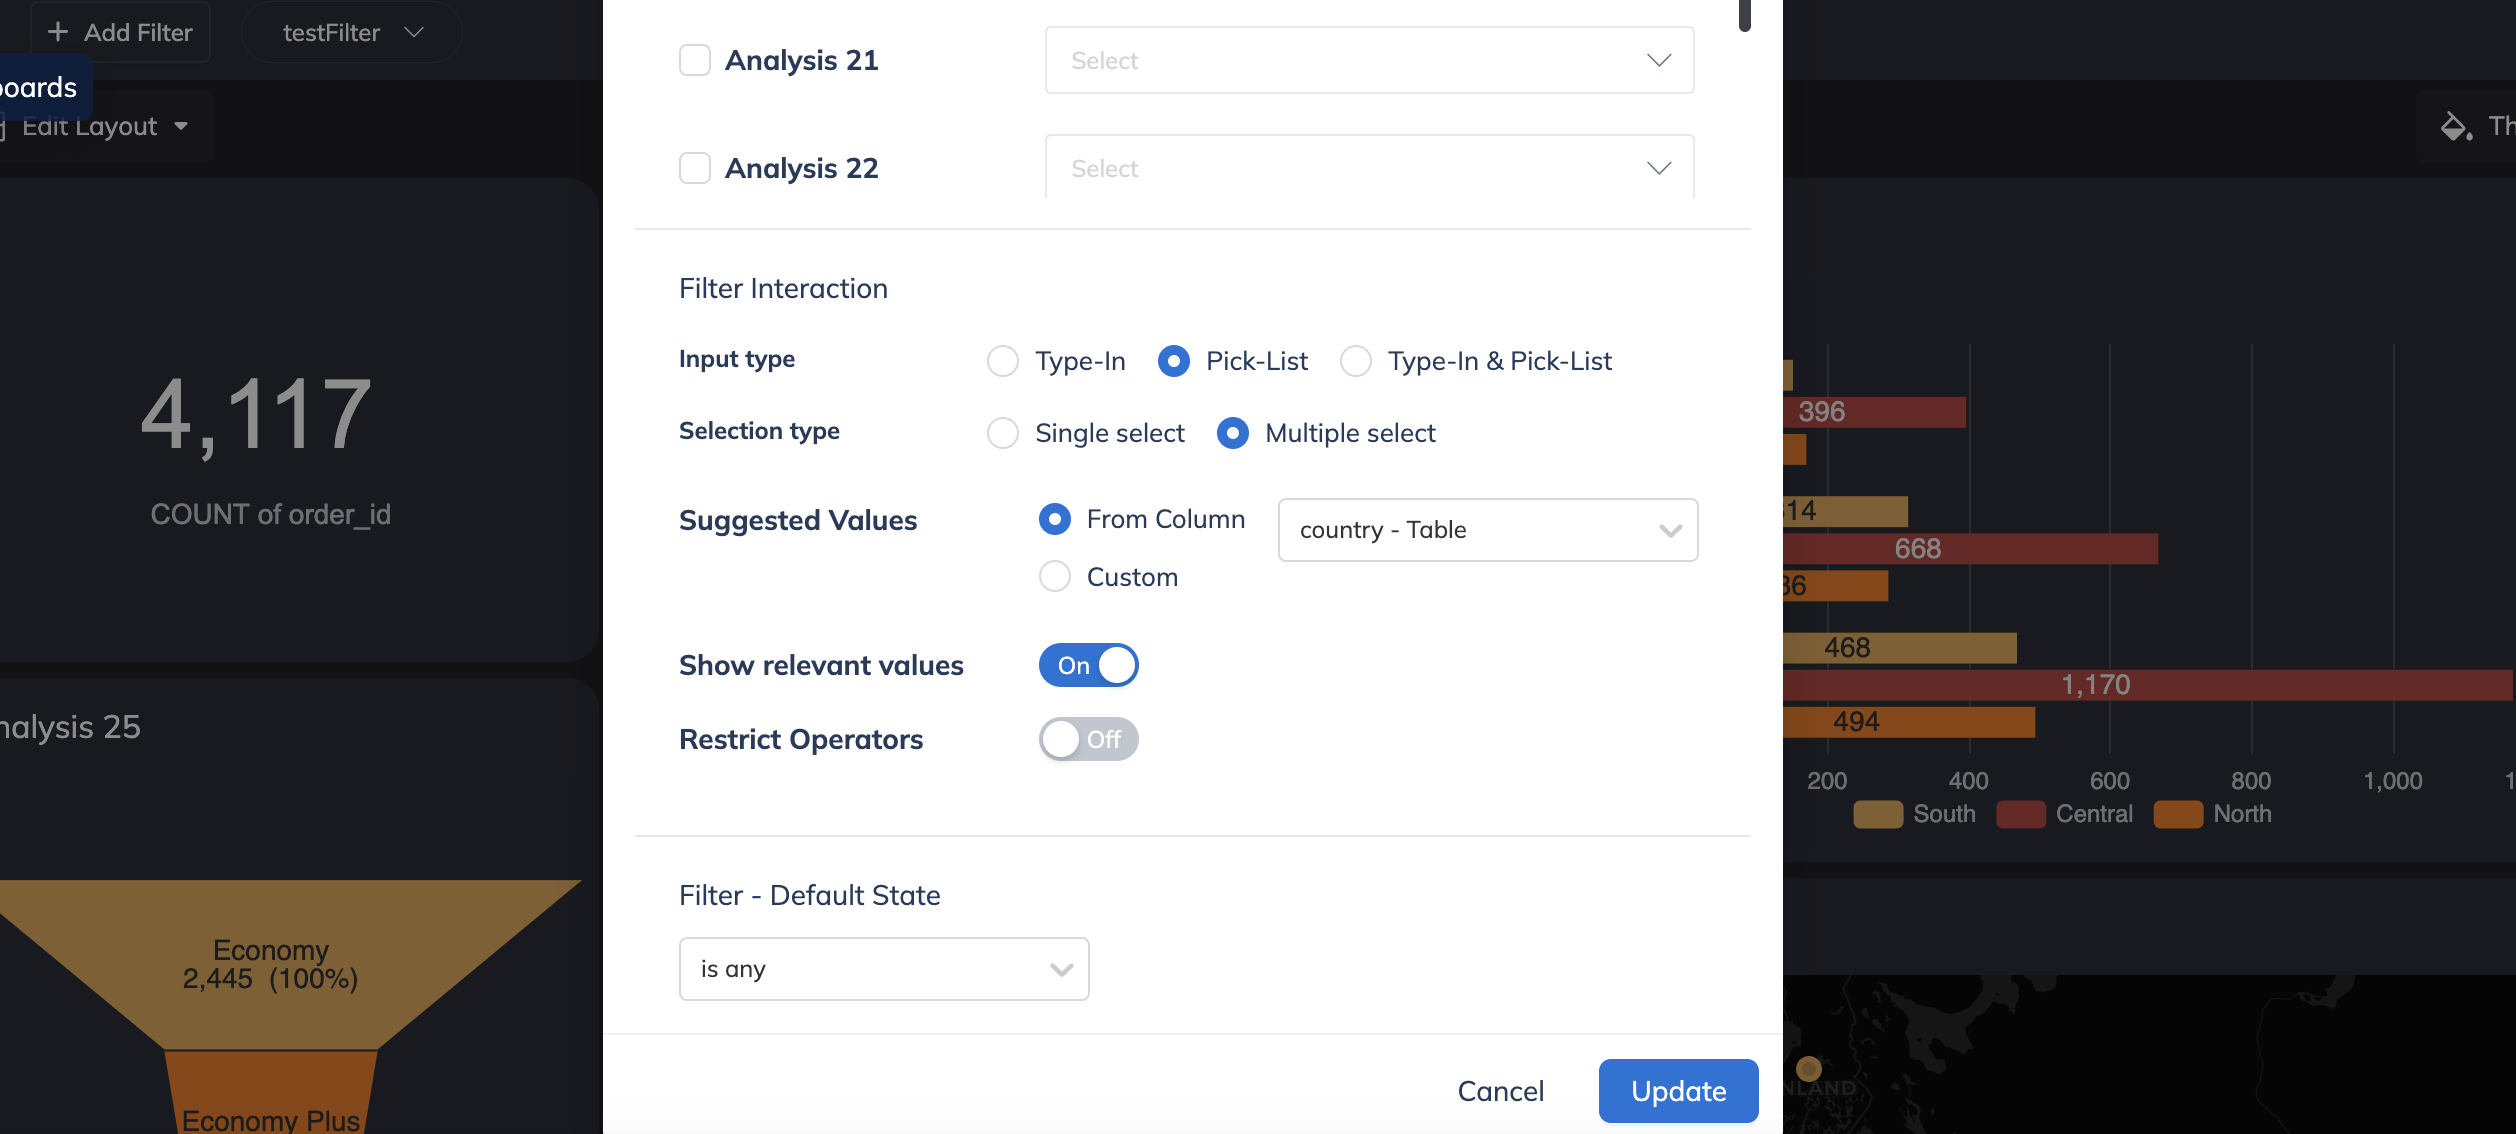The image size is (2516, 1134).
Task: Expand the 'is any' default state dropdown
Action: coord(884,969)
